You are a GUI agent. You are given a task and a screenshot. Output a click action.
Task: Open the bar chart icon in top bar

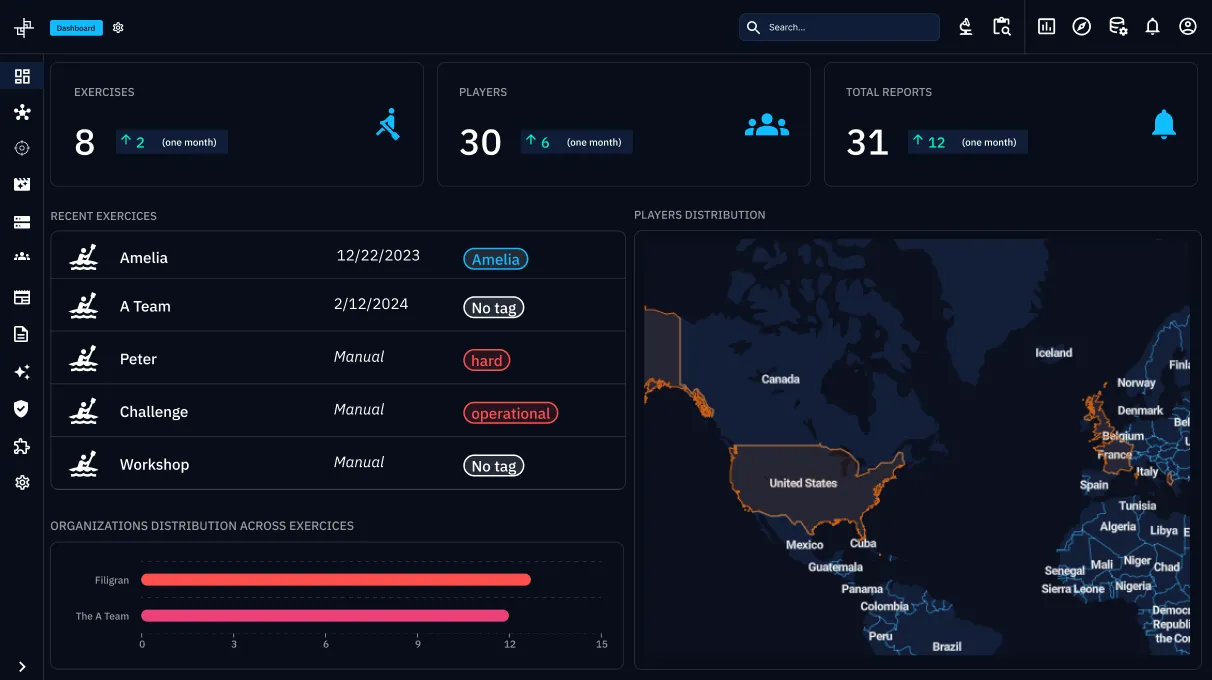pyautogui.click(x=1046, y=27)
